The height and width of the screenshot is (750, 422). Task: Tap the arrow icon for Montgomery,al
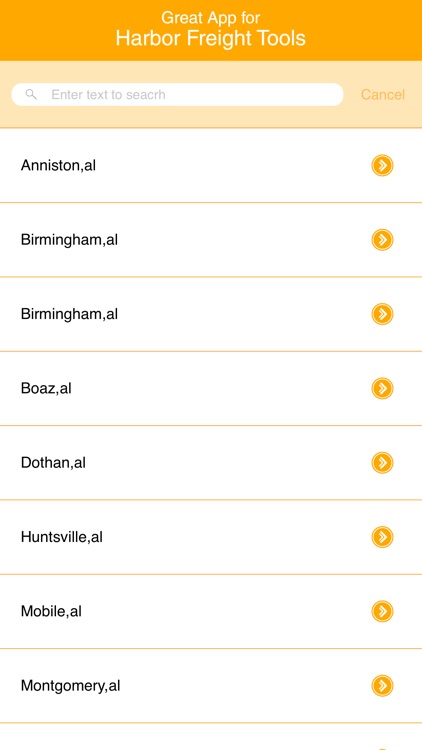(382, 685)
